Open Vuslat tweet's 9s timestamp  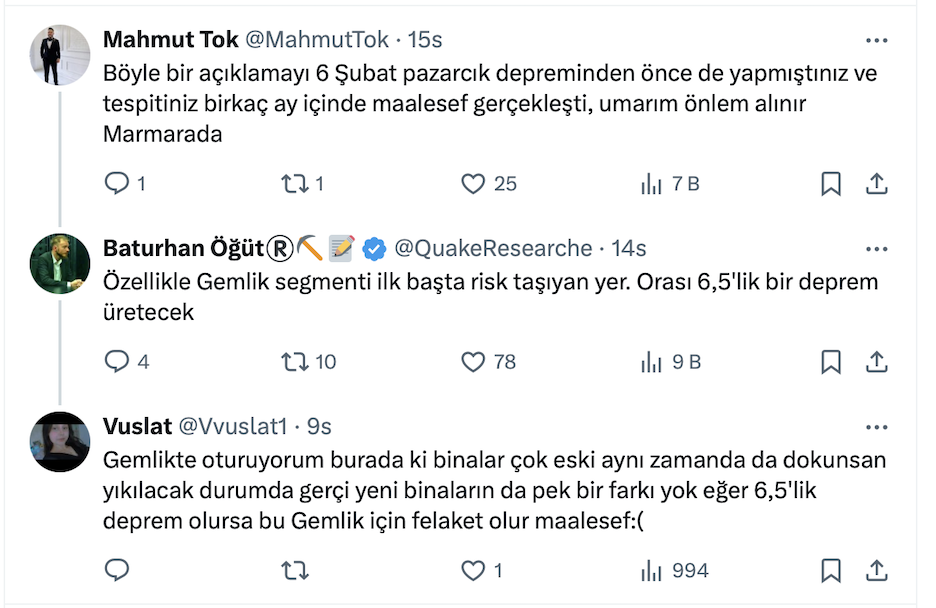pyautogui.click(x=319, y=427)
